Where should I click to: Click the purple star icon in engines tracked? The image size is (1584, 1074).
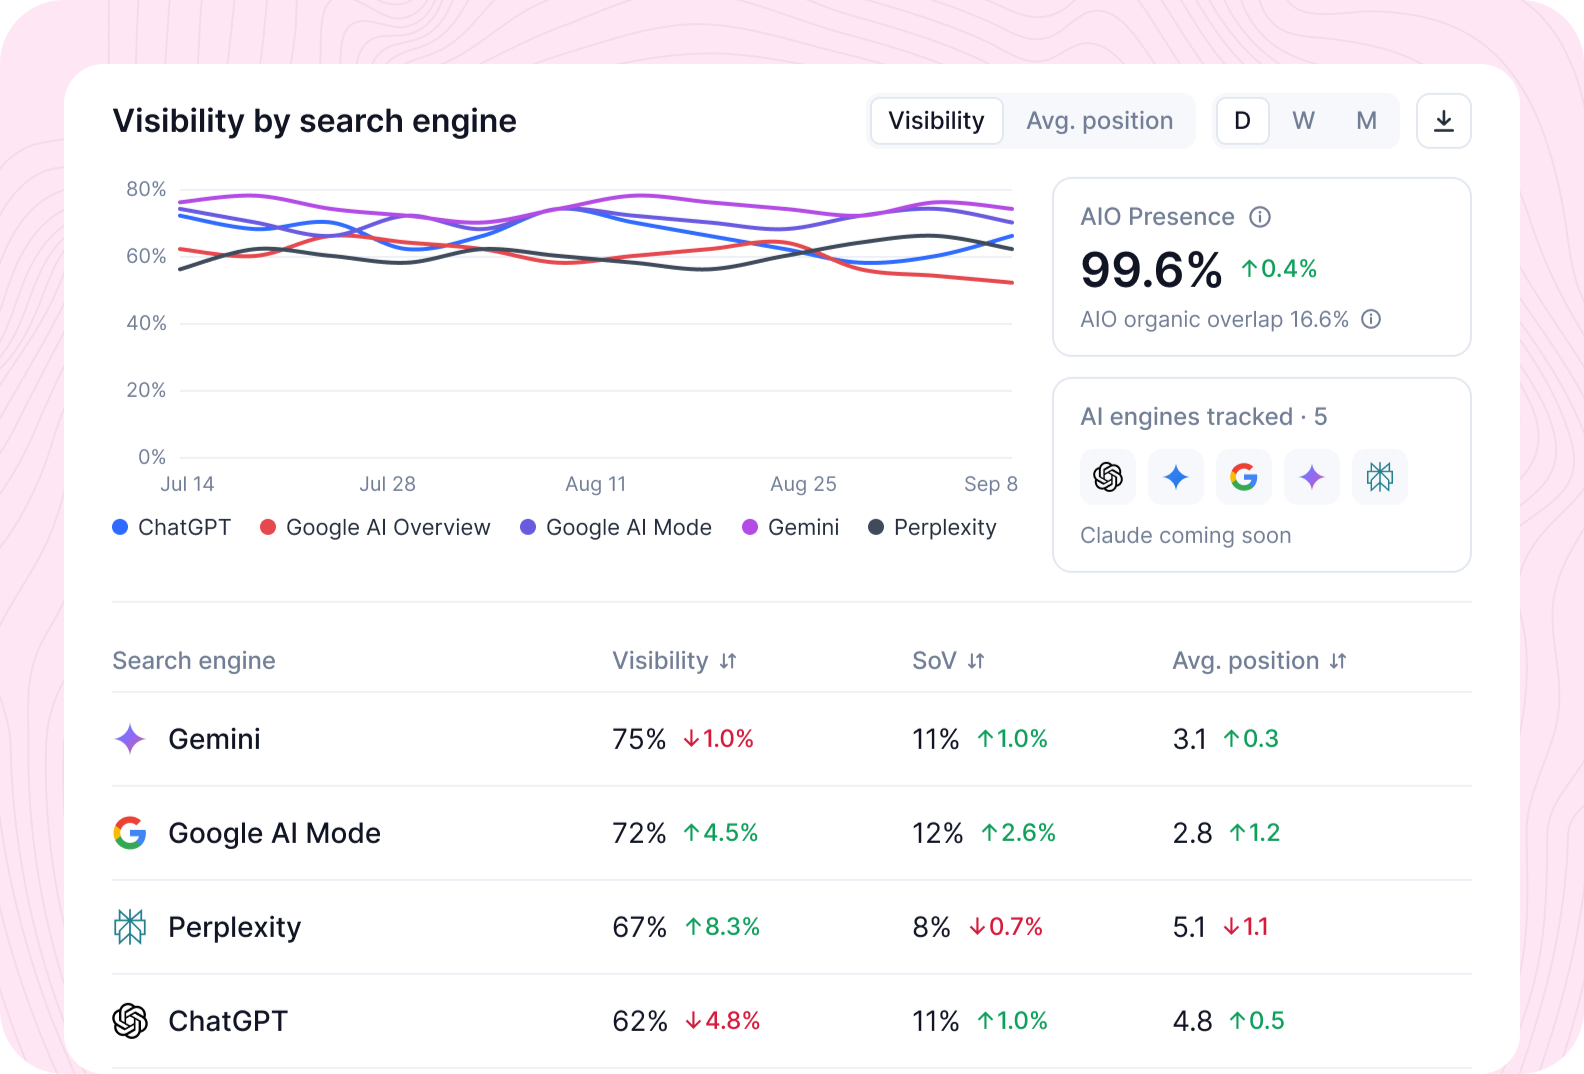click(1312, 477)
